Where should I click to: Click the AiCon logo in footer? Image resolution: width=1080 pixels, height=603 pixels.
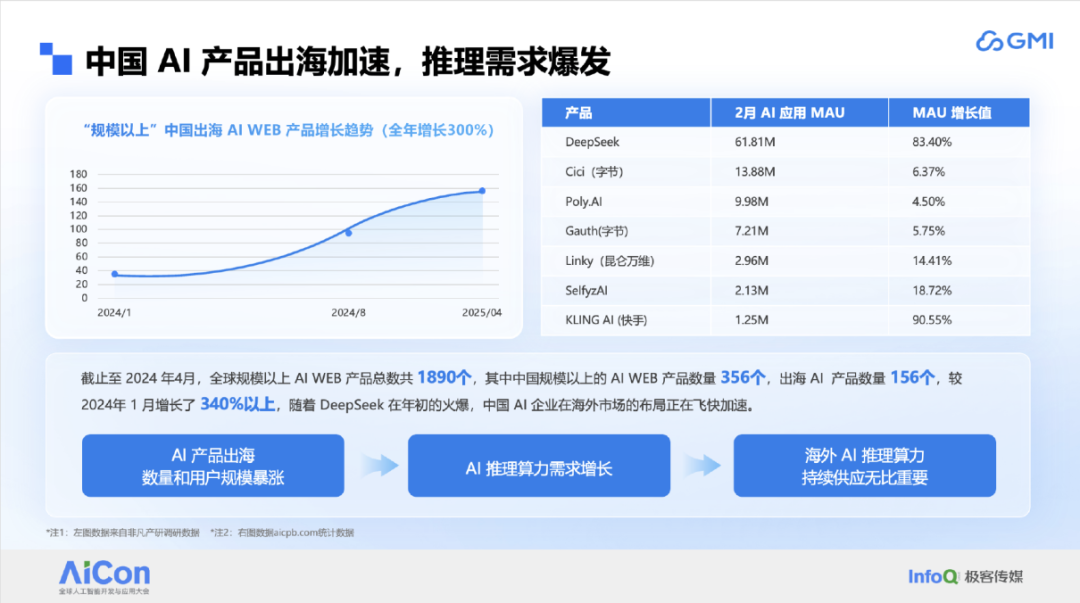tap(104, 576)
